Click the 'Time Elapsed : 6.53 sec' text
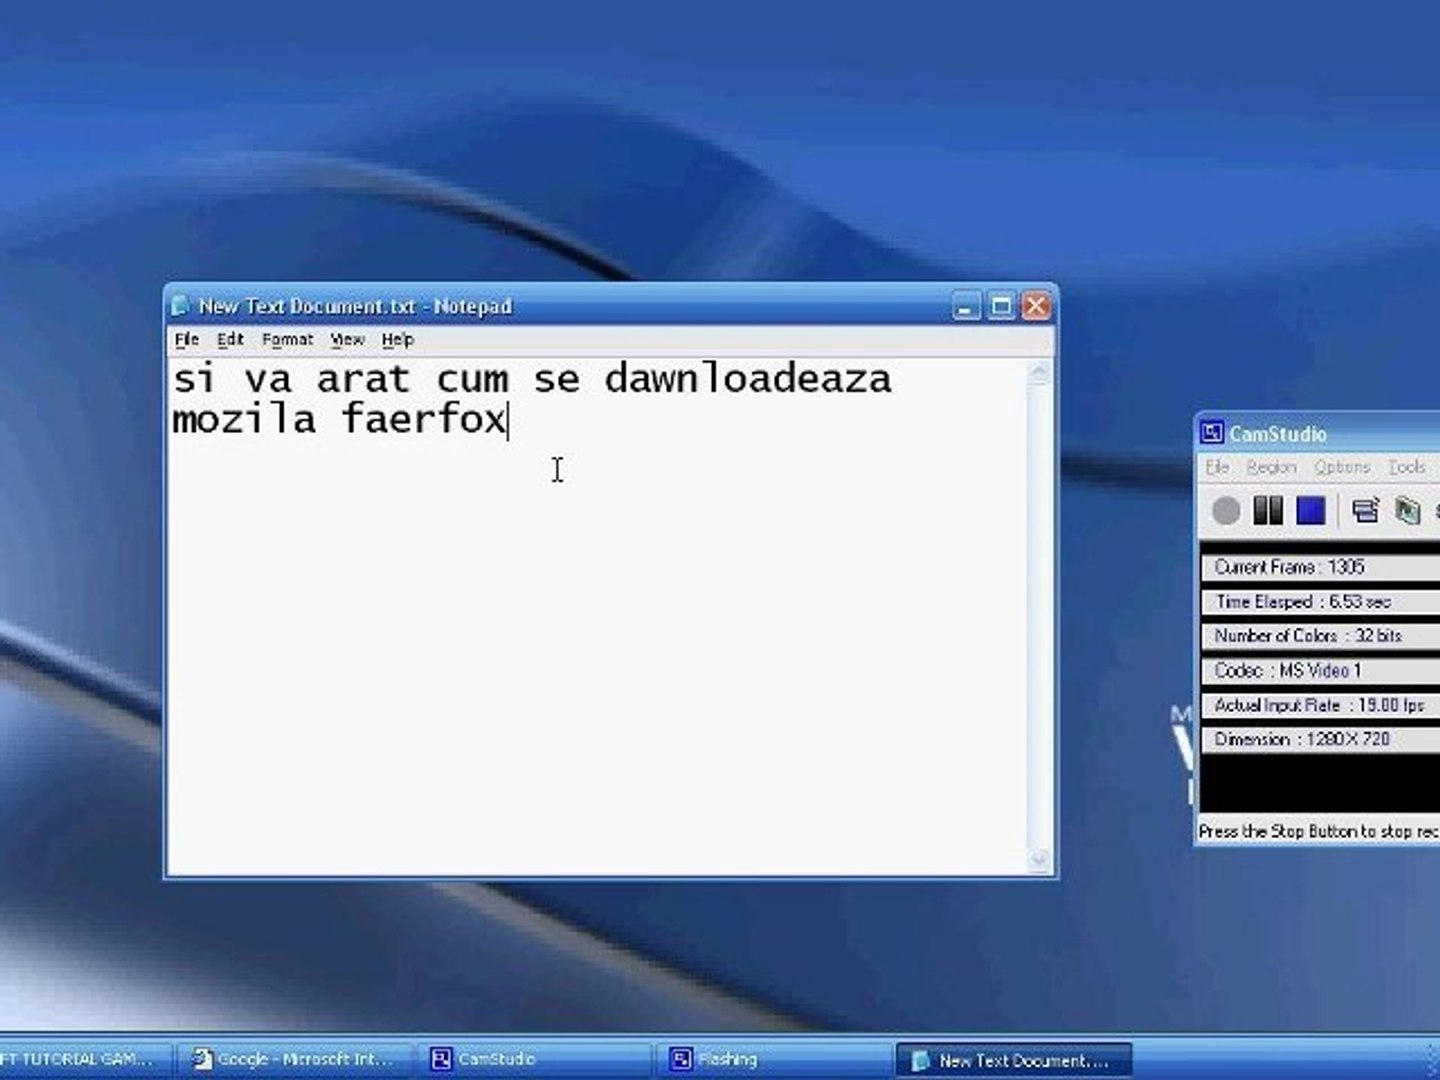 pyautogui.click(x=1303, y=602)
